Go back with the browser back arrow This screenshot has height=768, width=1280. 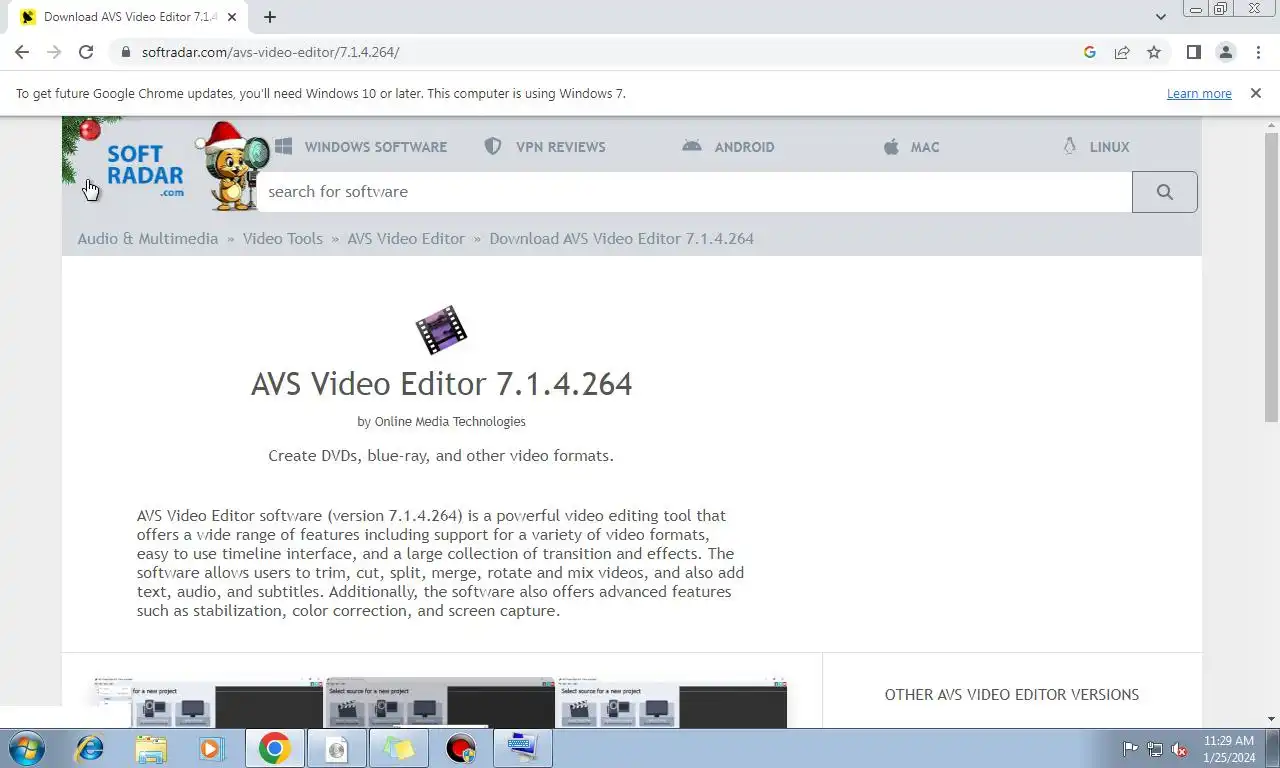point(22,52)
